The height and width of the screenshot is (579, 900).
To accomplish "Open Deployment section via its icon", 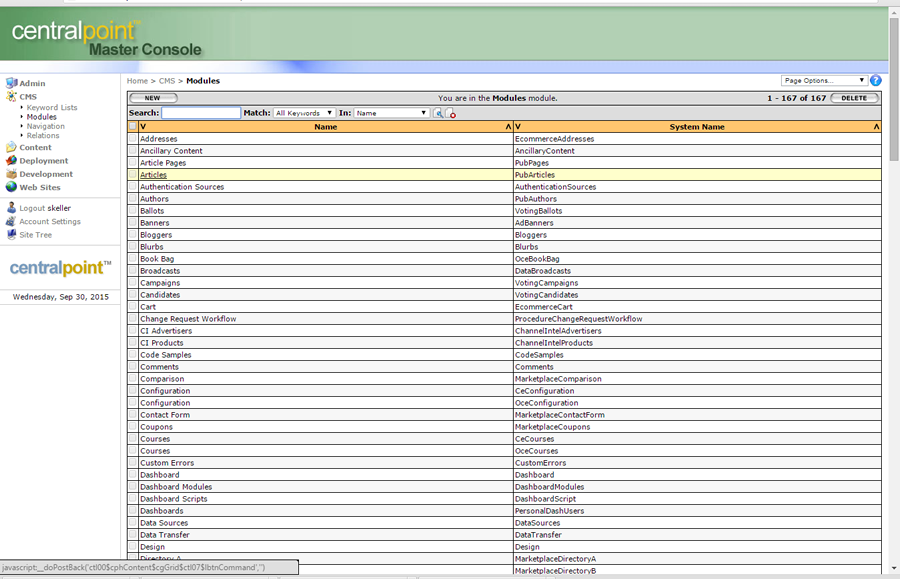I will coord(11,160).
